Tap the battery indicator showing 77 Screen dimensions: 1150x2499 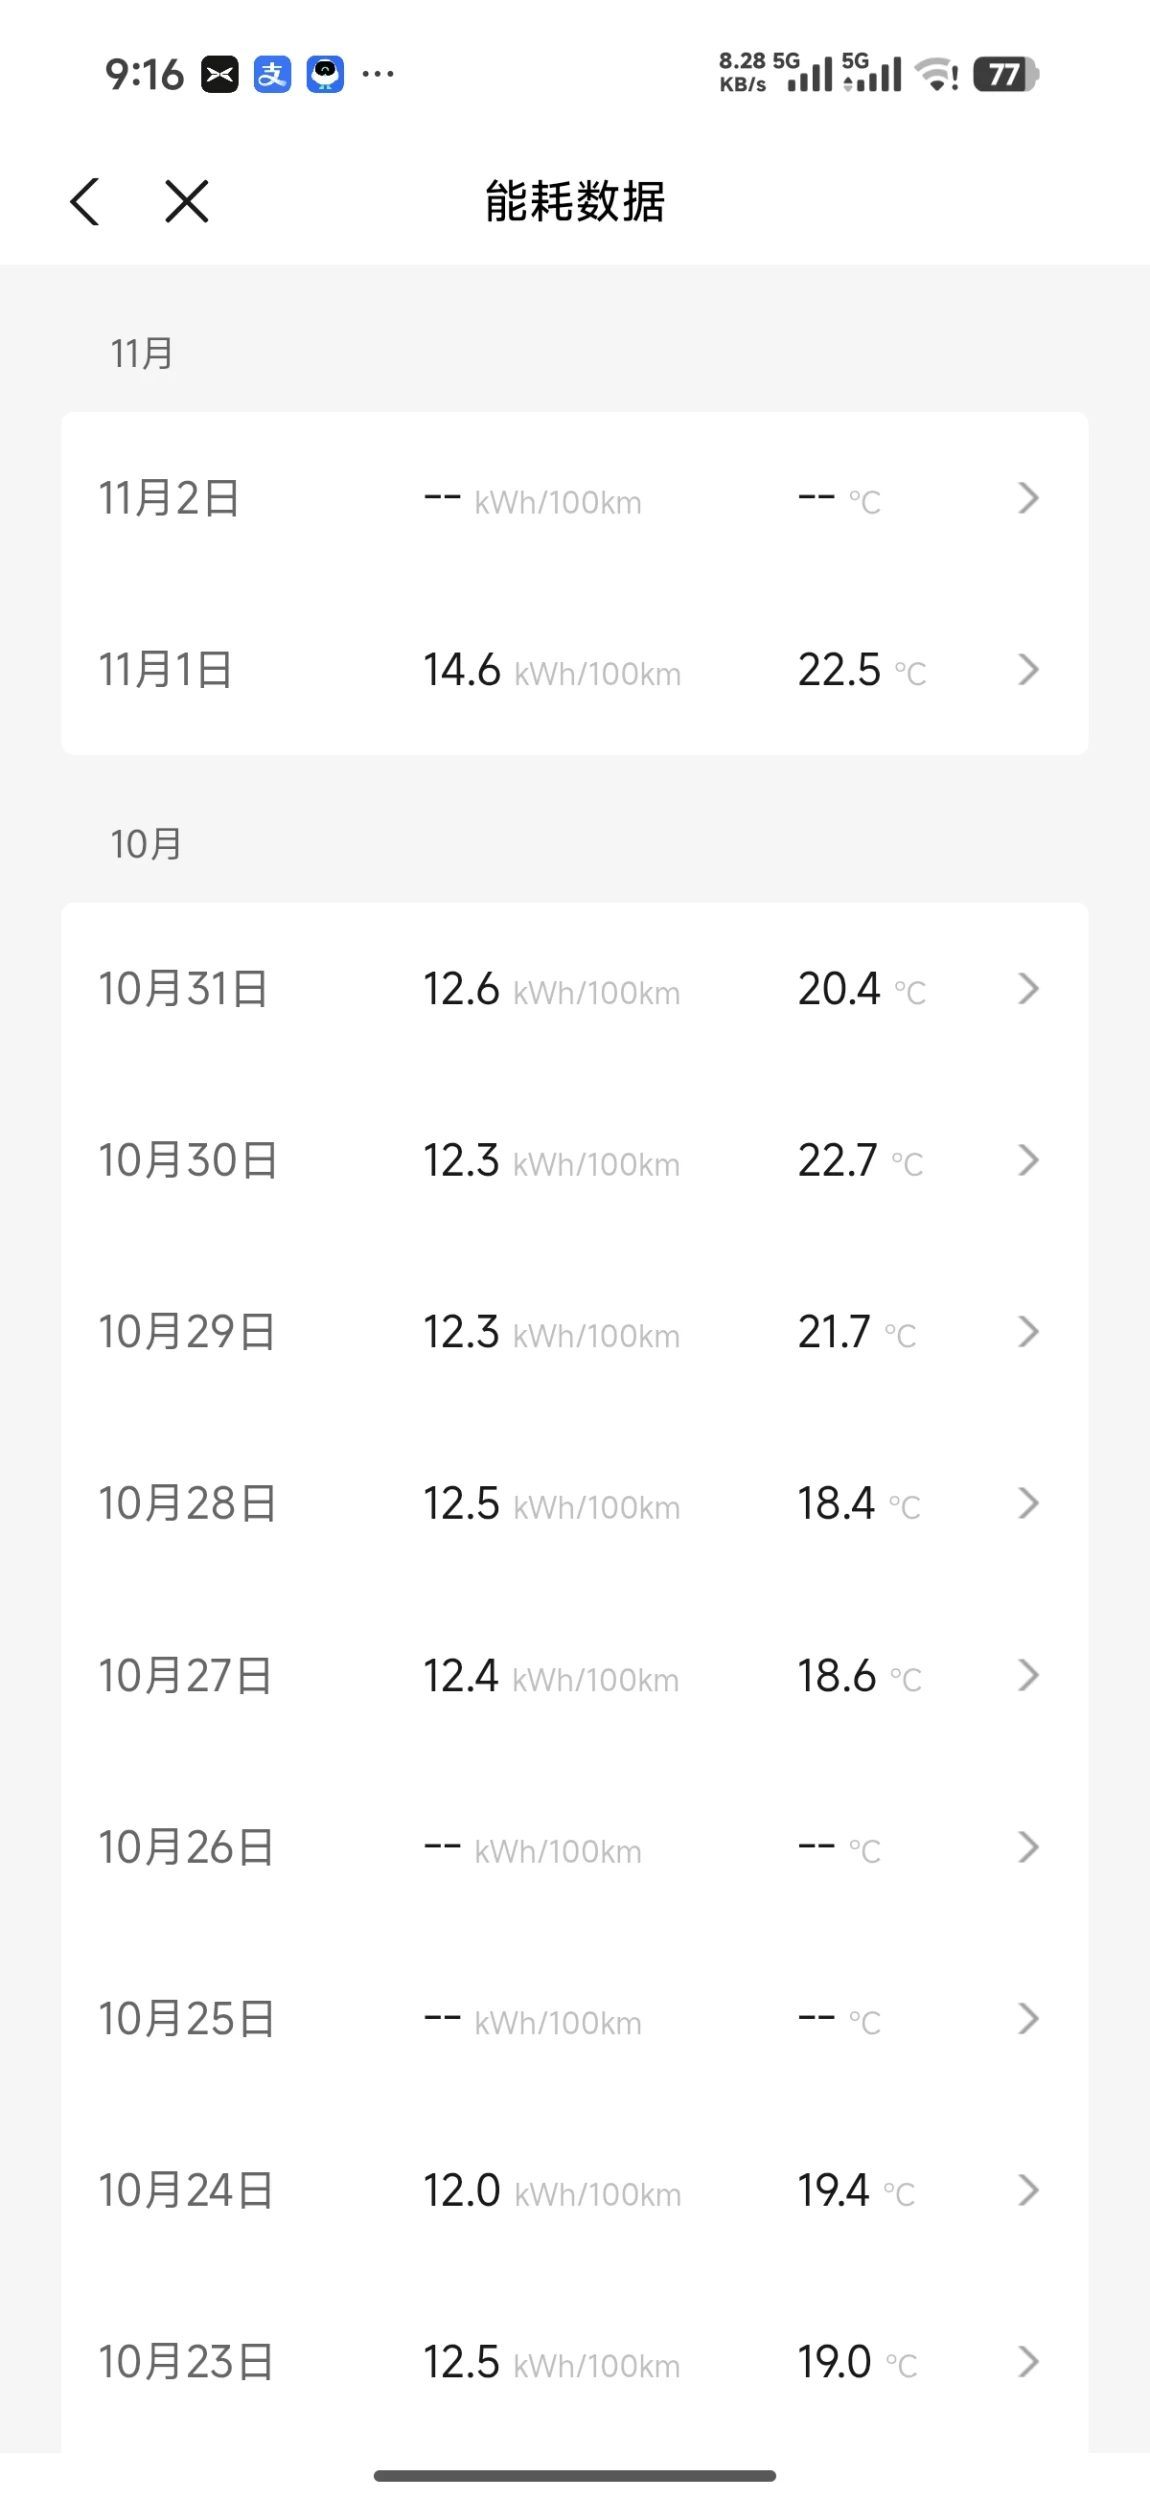click(x=1005, y=74)
